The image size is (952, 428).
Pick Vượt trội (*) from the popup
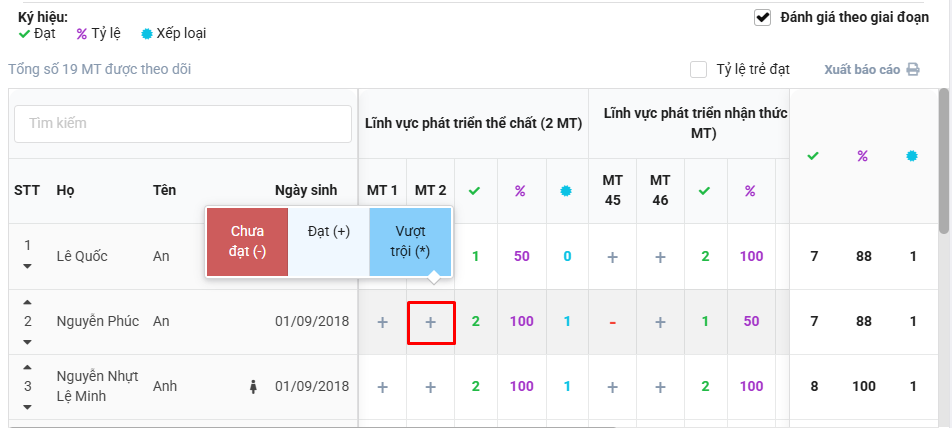(410, 241)
